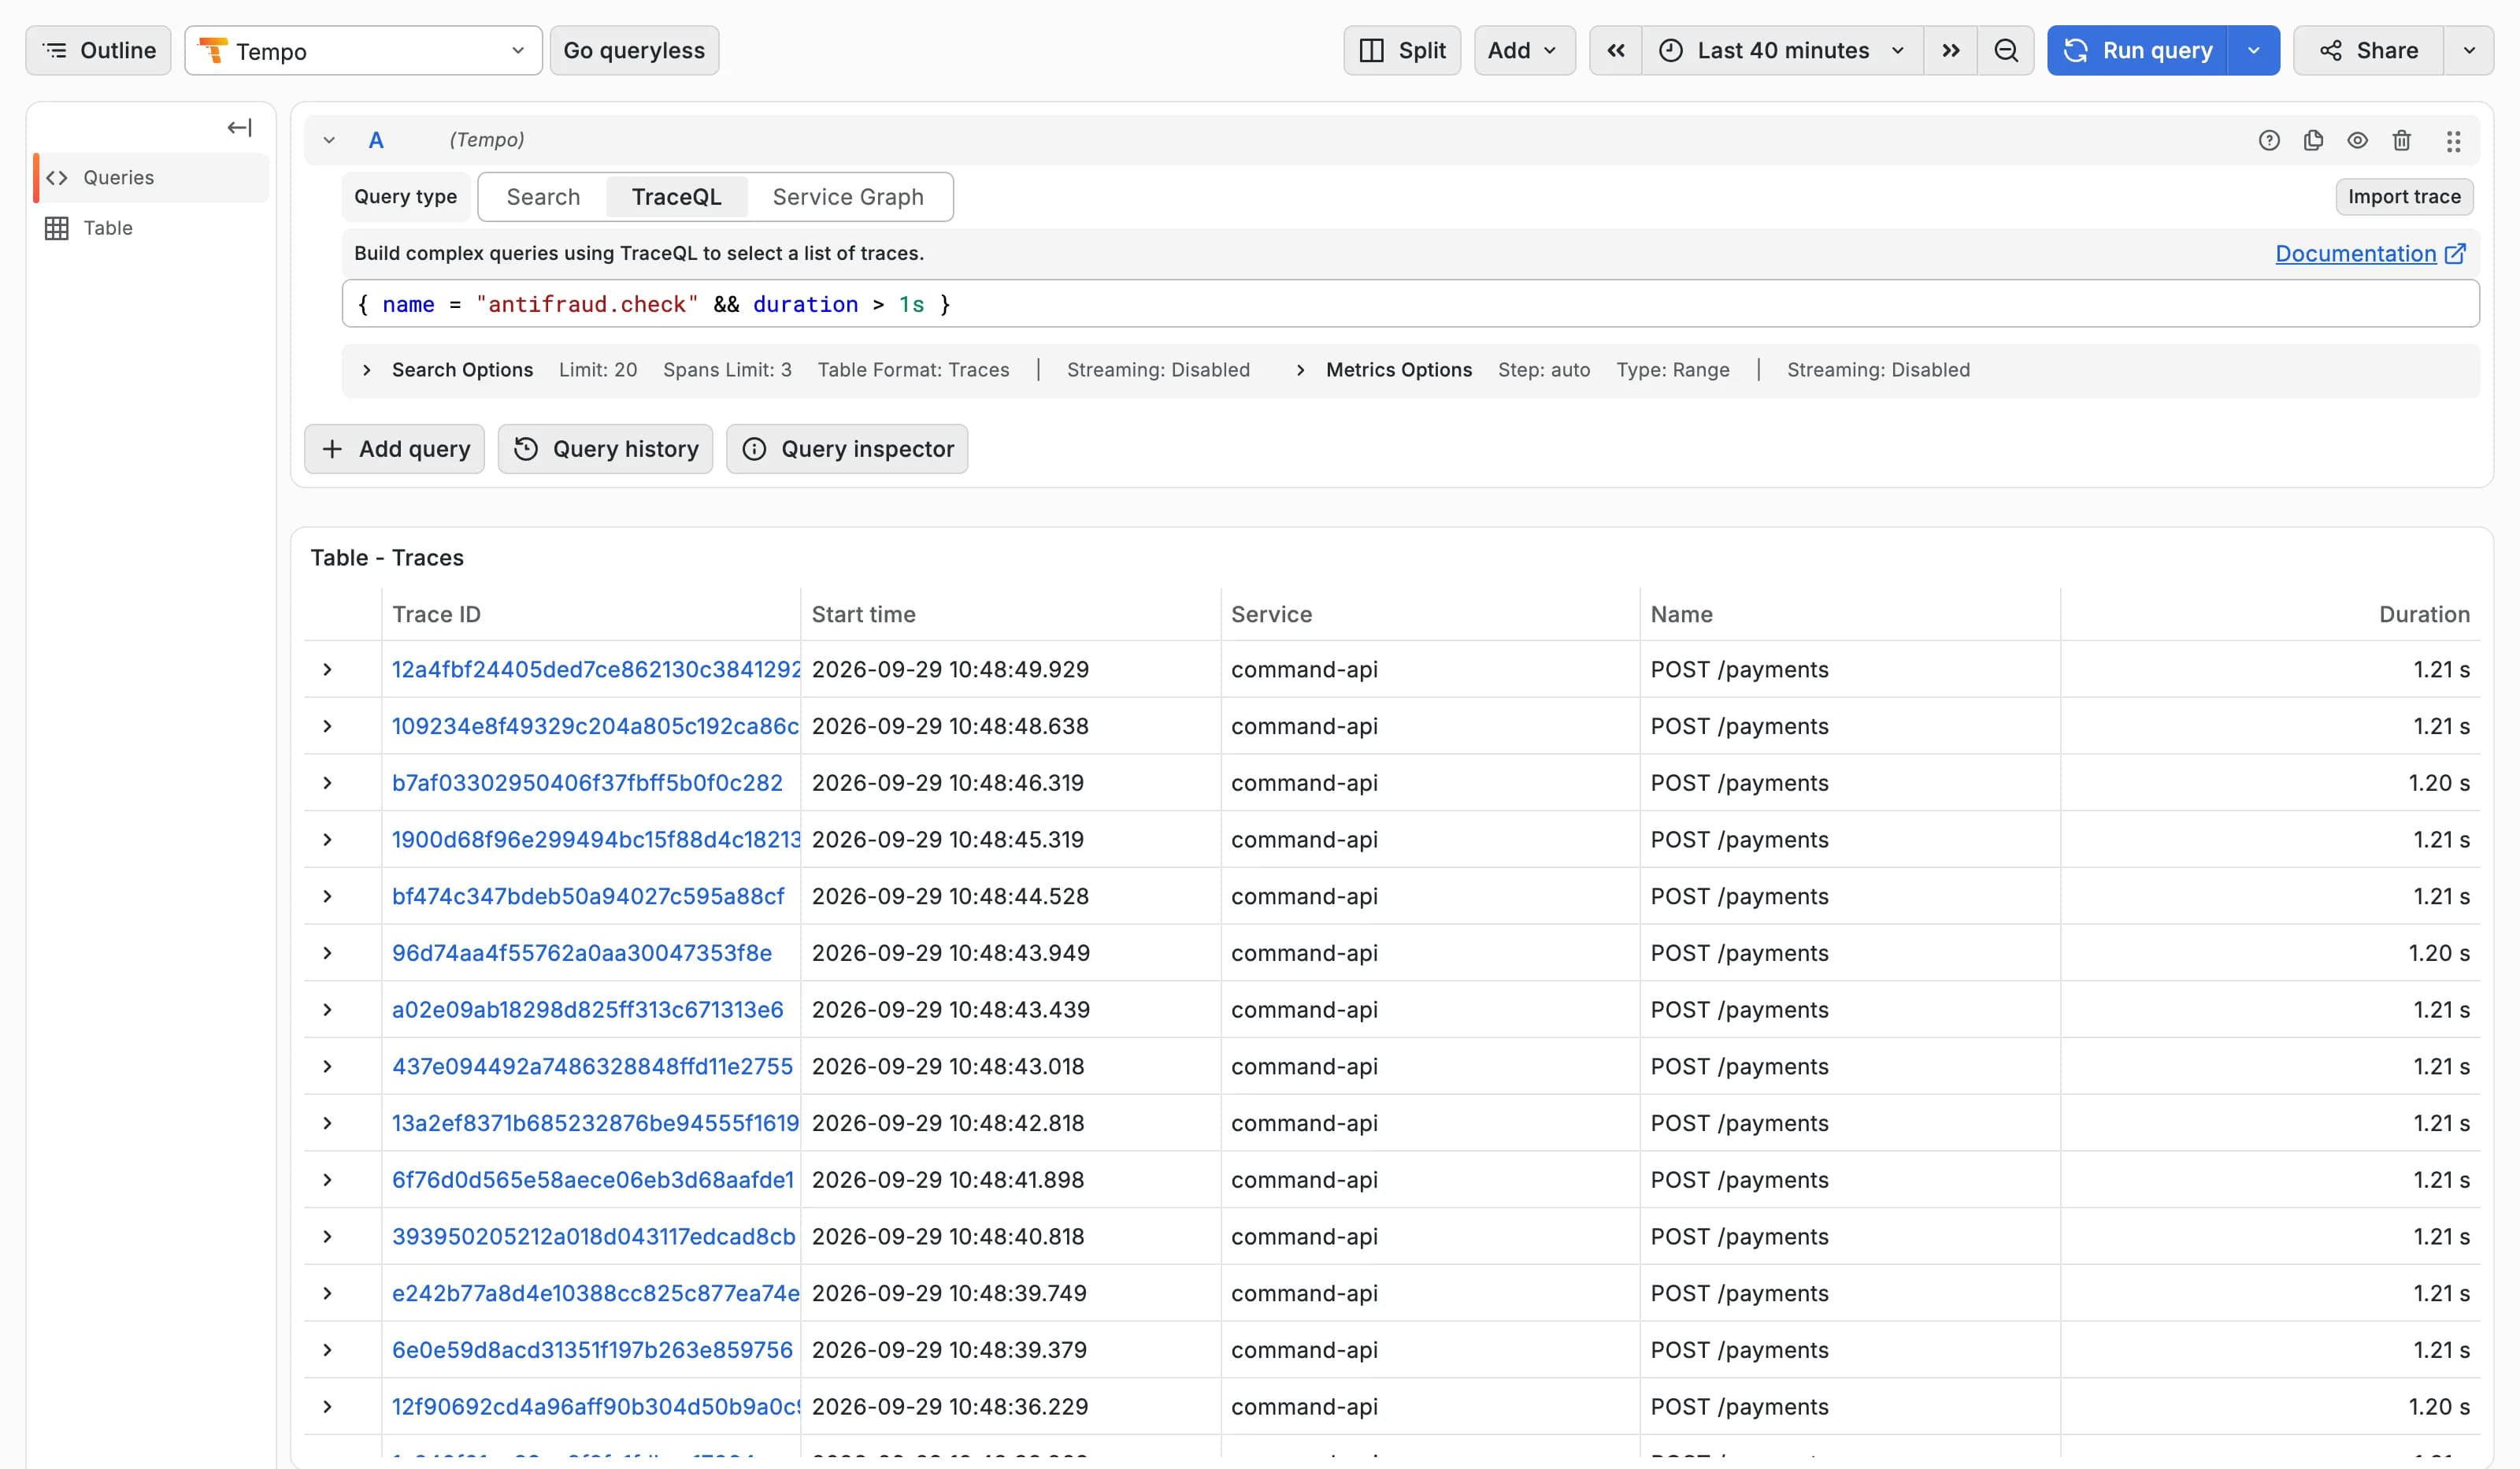2520x1469 pixels.
Task: Expand trace row 6e0e59d8acd31351
Action: [327, 1350]
